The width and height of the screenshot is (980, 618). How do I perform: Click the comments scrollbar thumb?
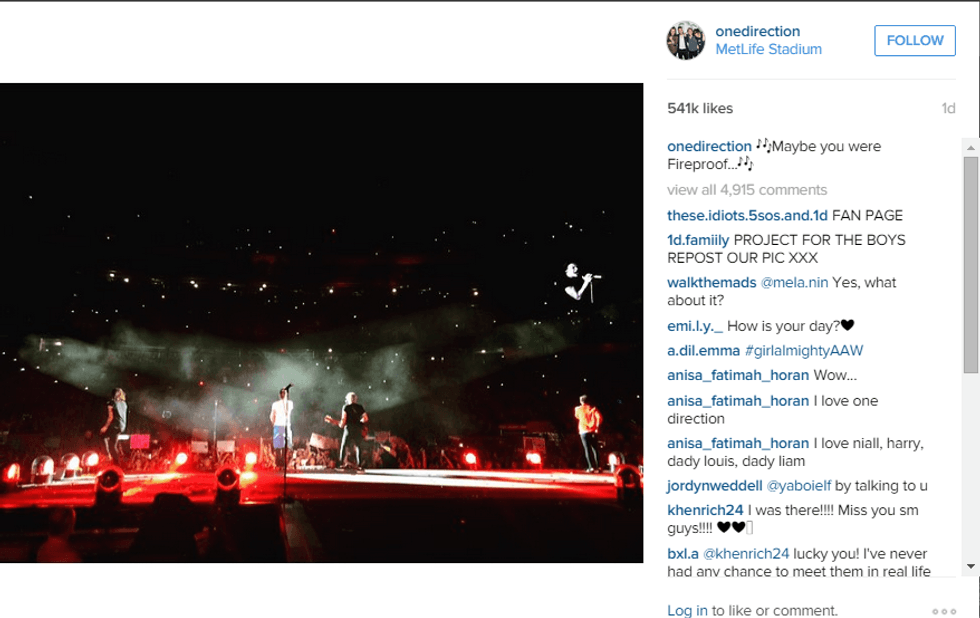(970, 265)
